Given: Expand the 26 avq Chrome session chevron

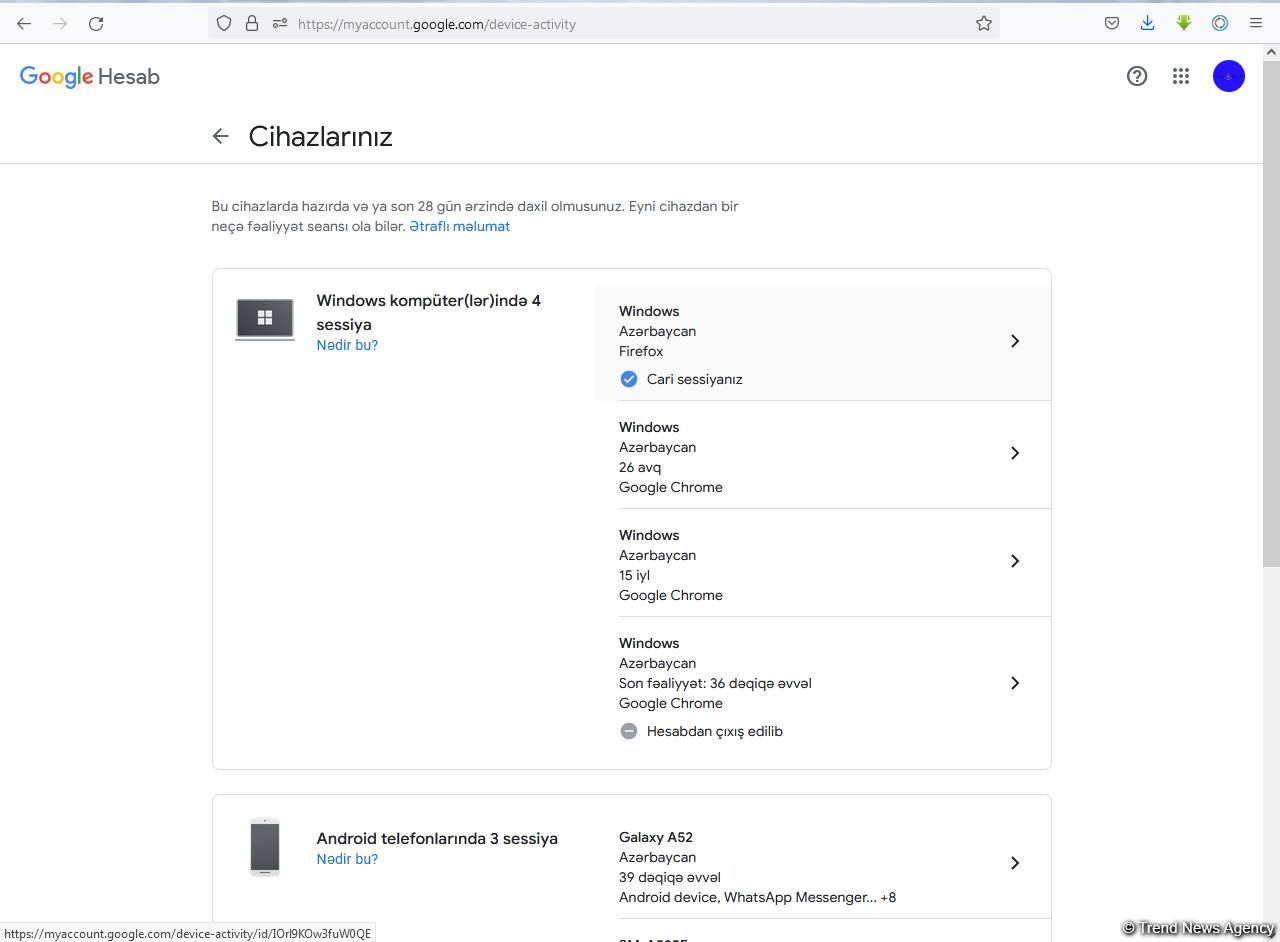Looking at the screenshot, I should (1015, 453).
